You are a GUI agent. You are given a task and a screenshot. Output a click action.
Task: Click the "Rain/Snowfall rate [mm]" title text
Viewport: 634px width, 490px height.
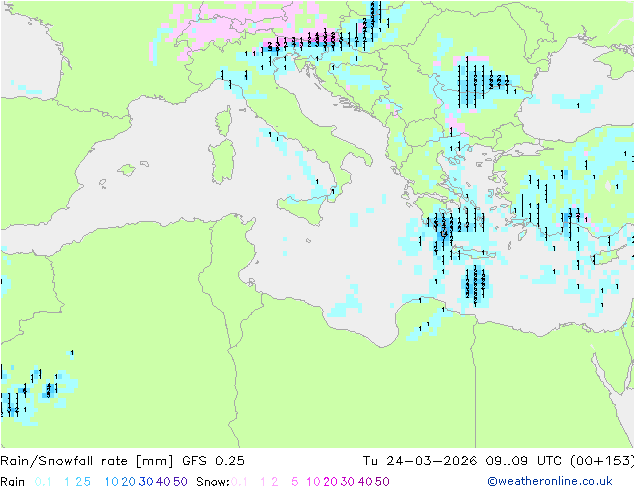tap(87, 461)
